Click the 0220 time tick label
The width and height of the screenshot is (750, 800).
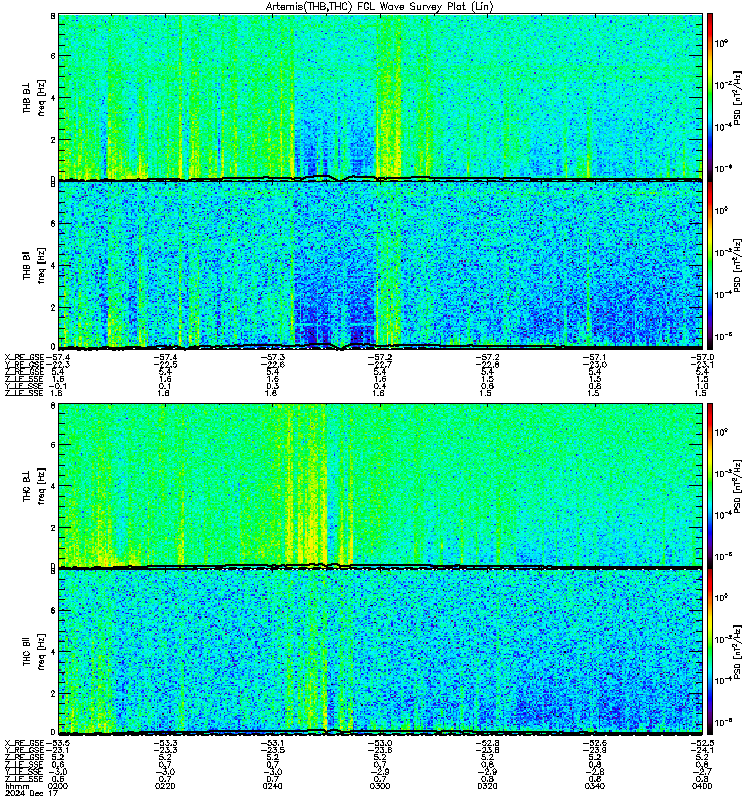164,786
